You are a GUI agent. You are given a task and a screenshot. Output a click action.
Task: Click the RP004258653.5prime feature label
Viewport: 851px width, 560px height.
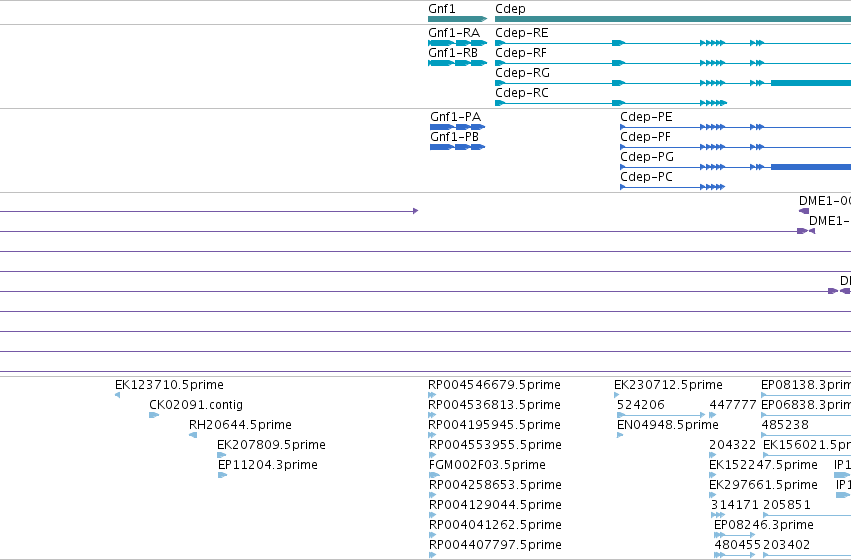click(495, 485)
